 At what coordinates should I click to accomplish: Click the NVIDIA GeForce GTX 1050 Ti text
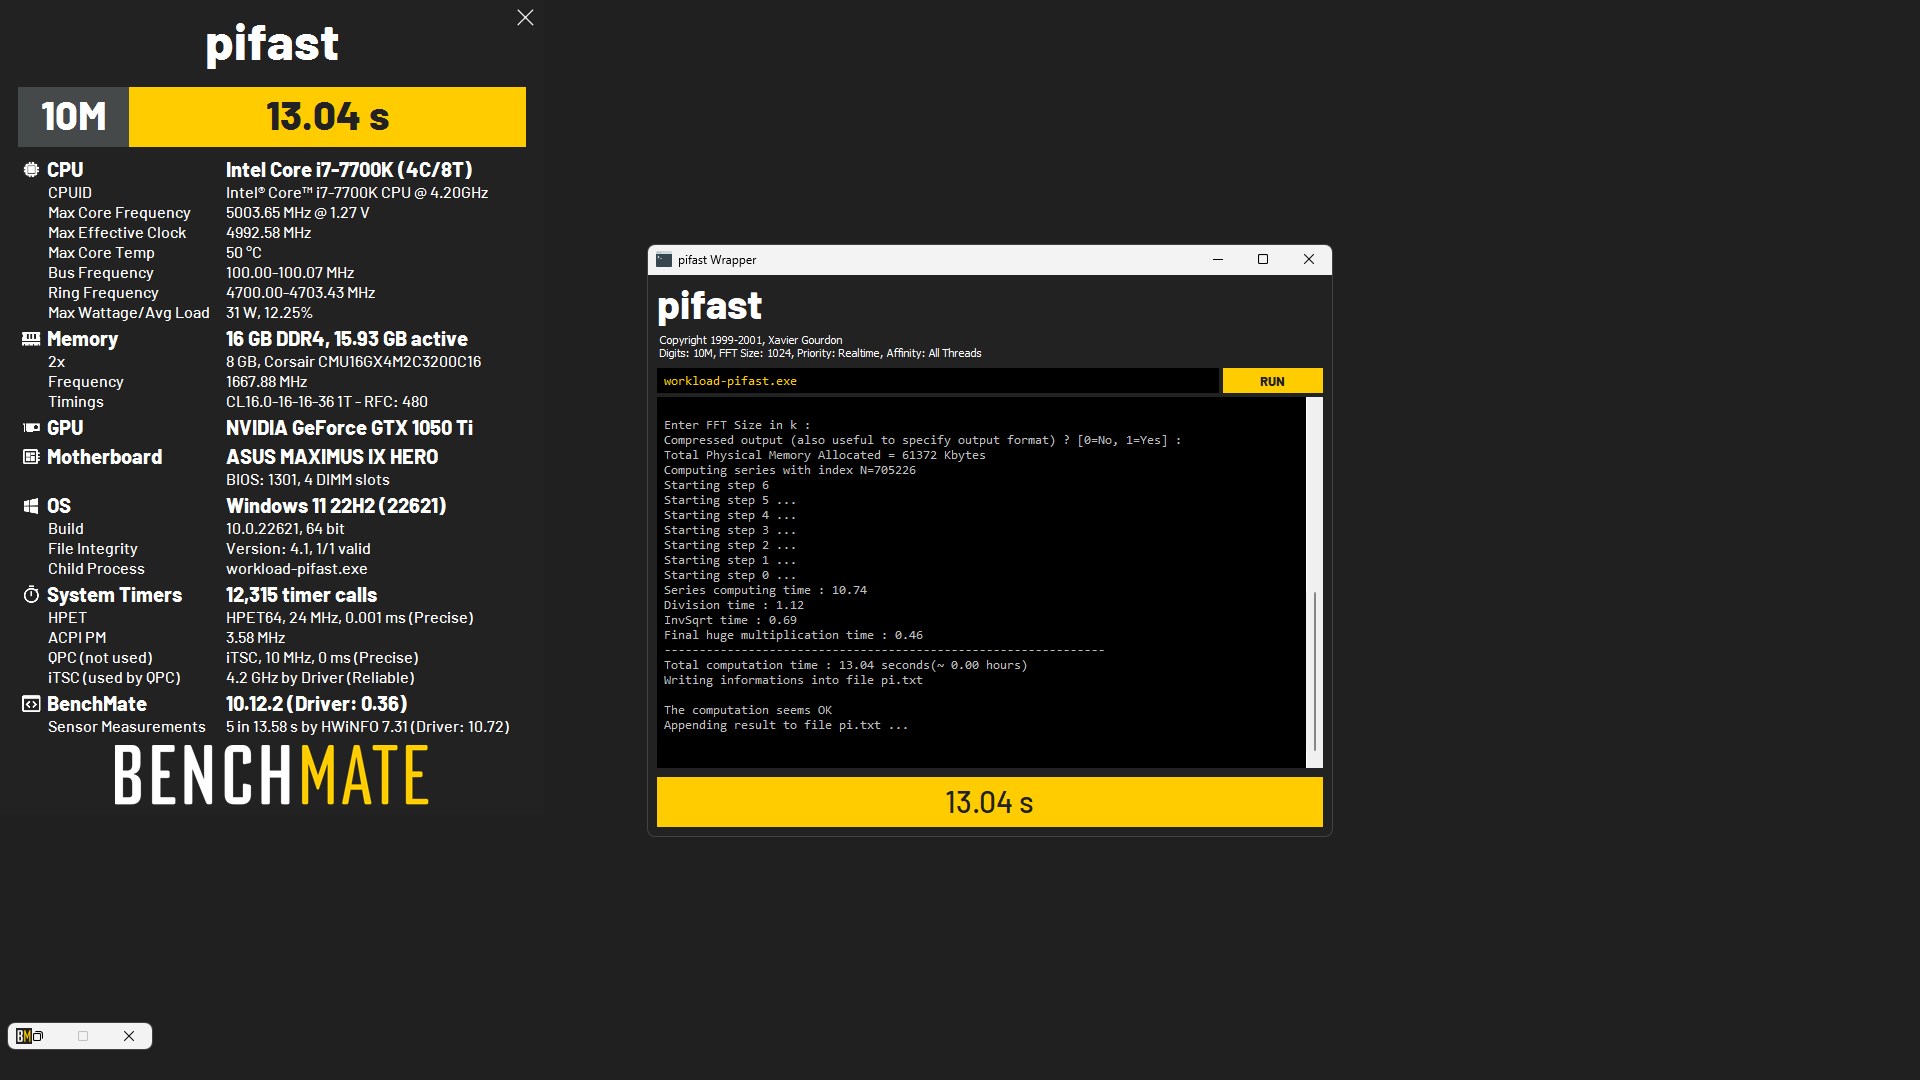(349, 428)
